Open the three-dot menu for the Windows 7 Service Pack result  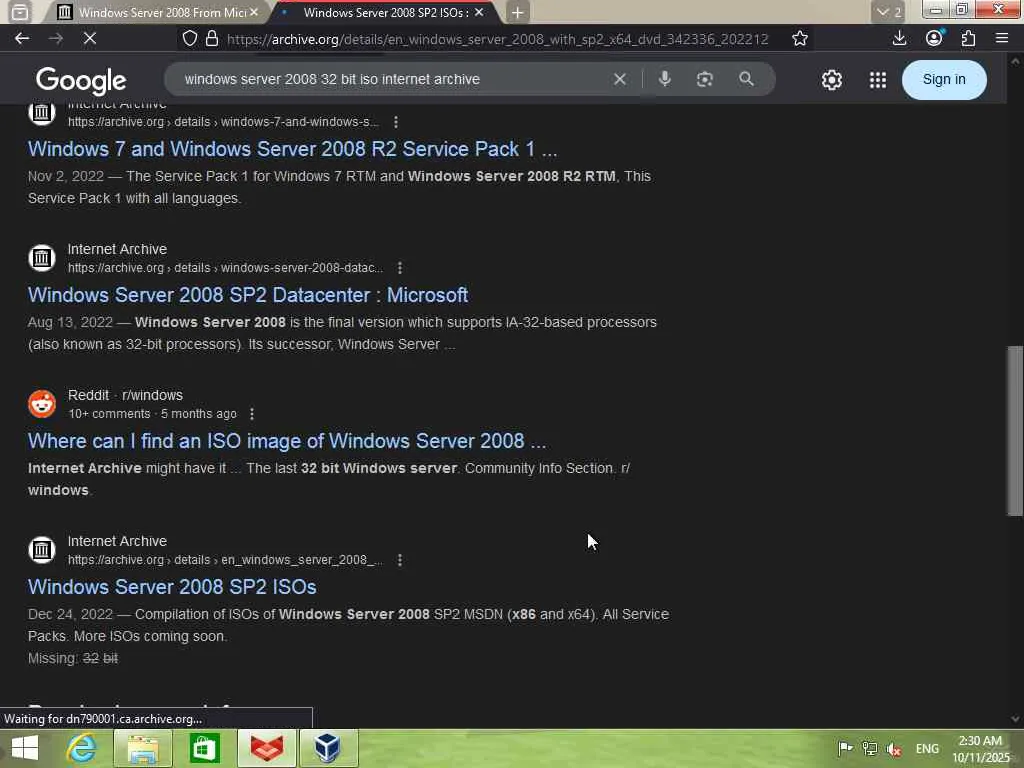pos(396,122)
